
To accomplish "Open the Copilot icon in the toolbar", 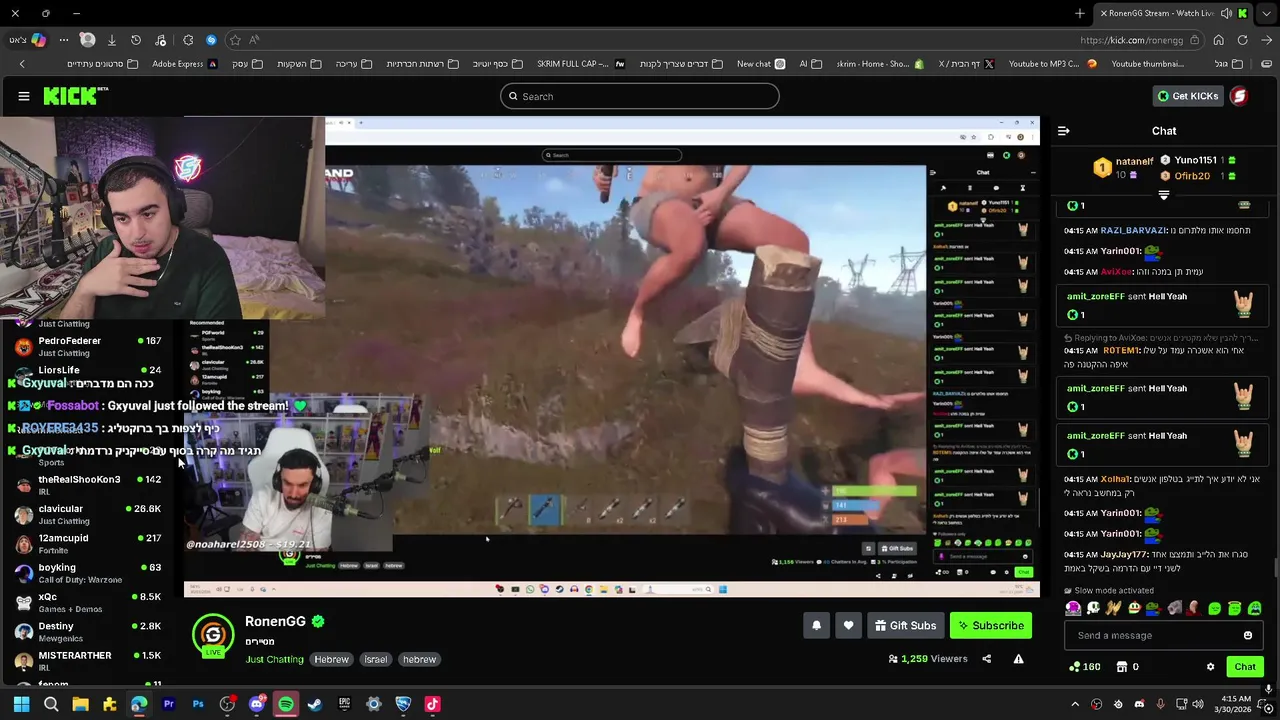I will [x=38, y=40].
